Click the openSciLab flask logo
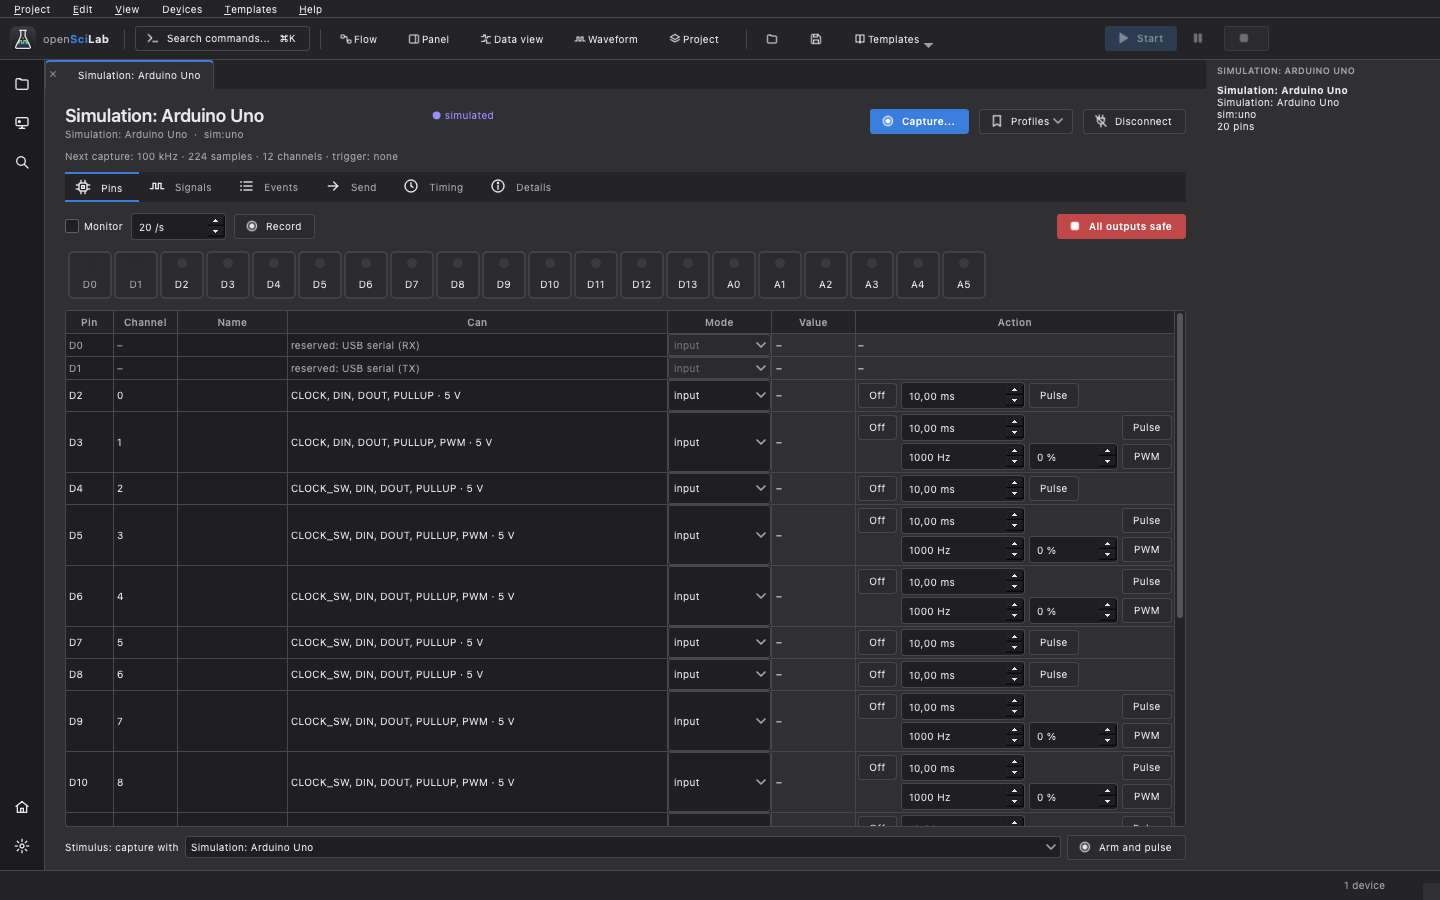Viewport: 1440px width, 900px height. pos(22,39)
